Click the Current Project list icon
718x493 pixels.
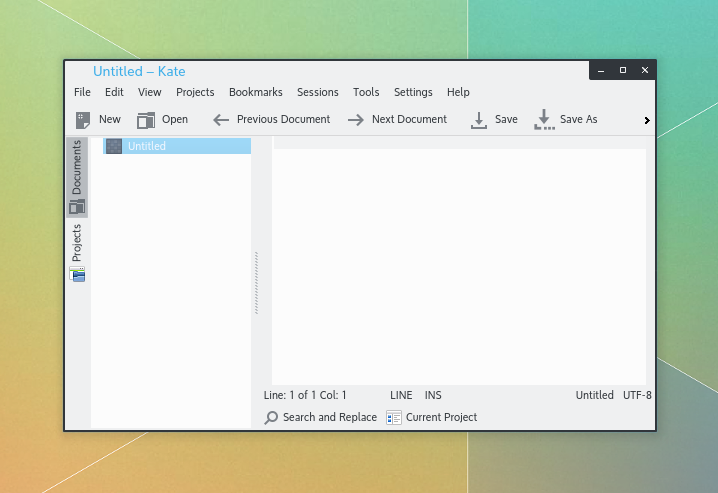394,417
